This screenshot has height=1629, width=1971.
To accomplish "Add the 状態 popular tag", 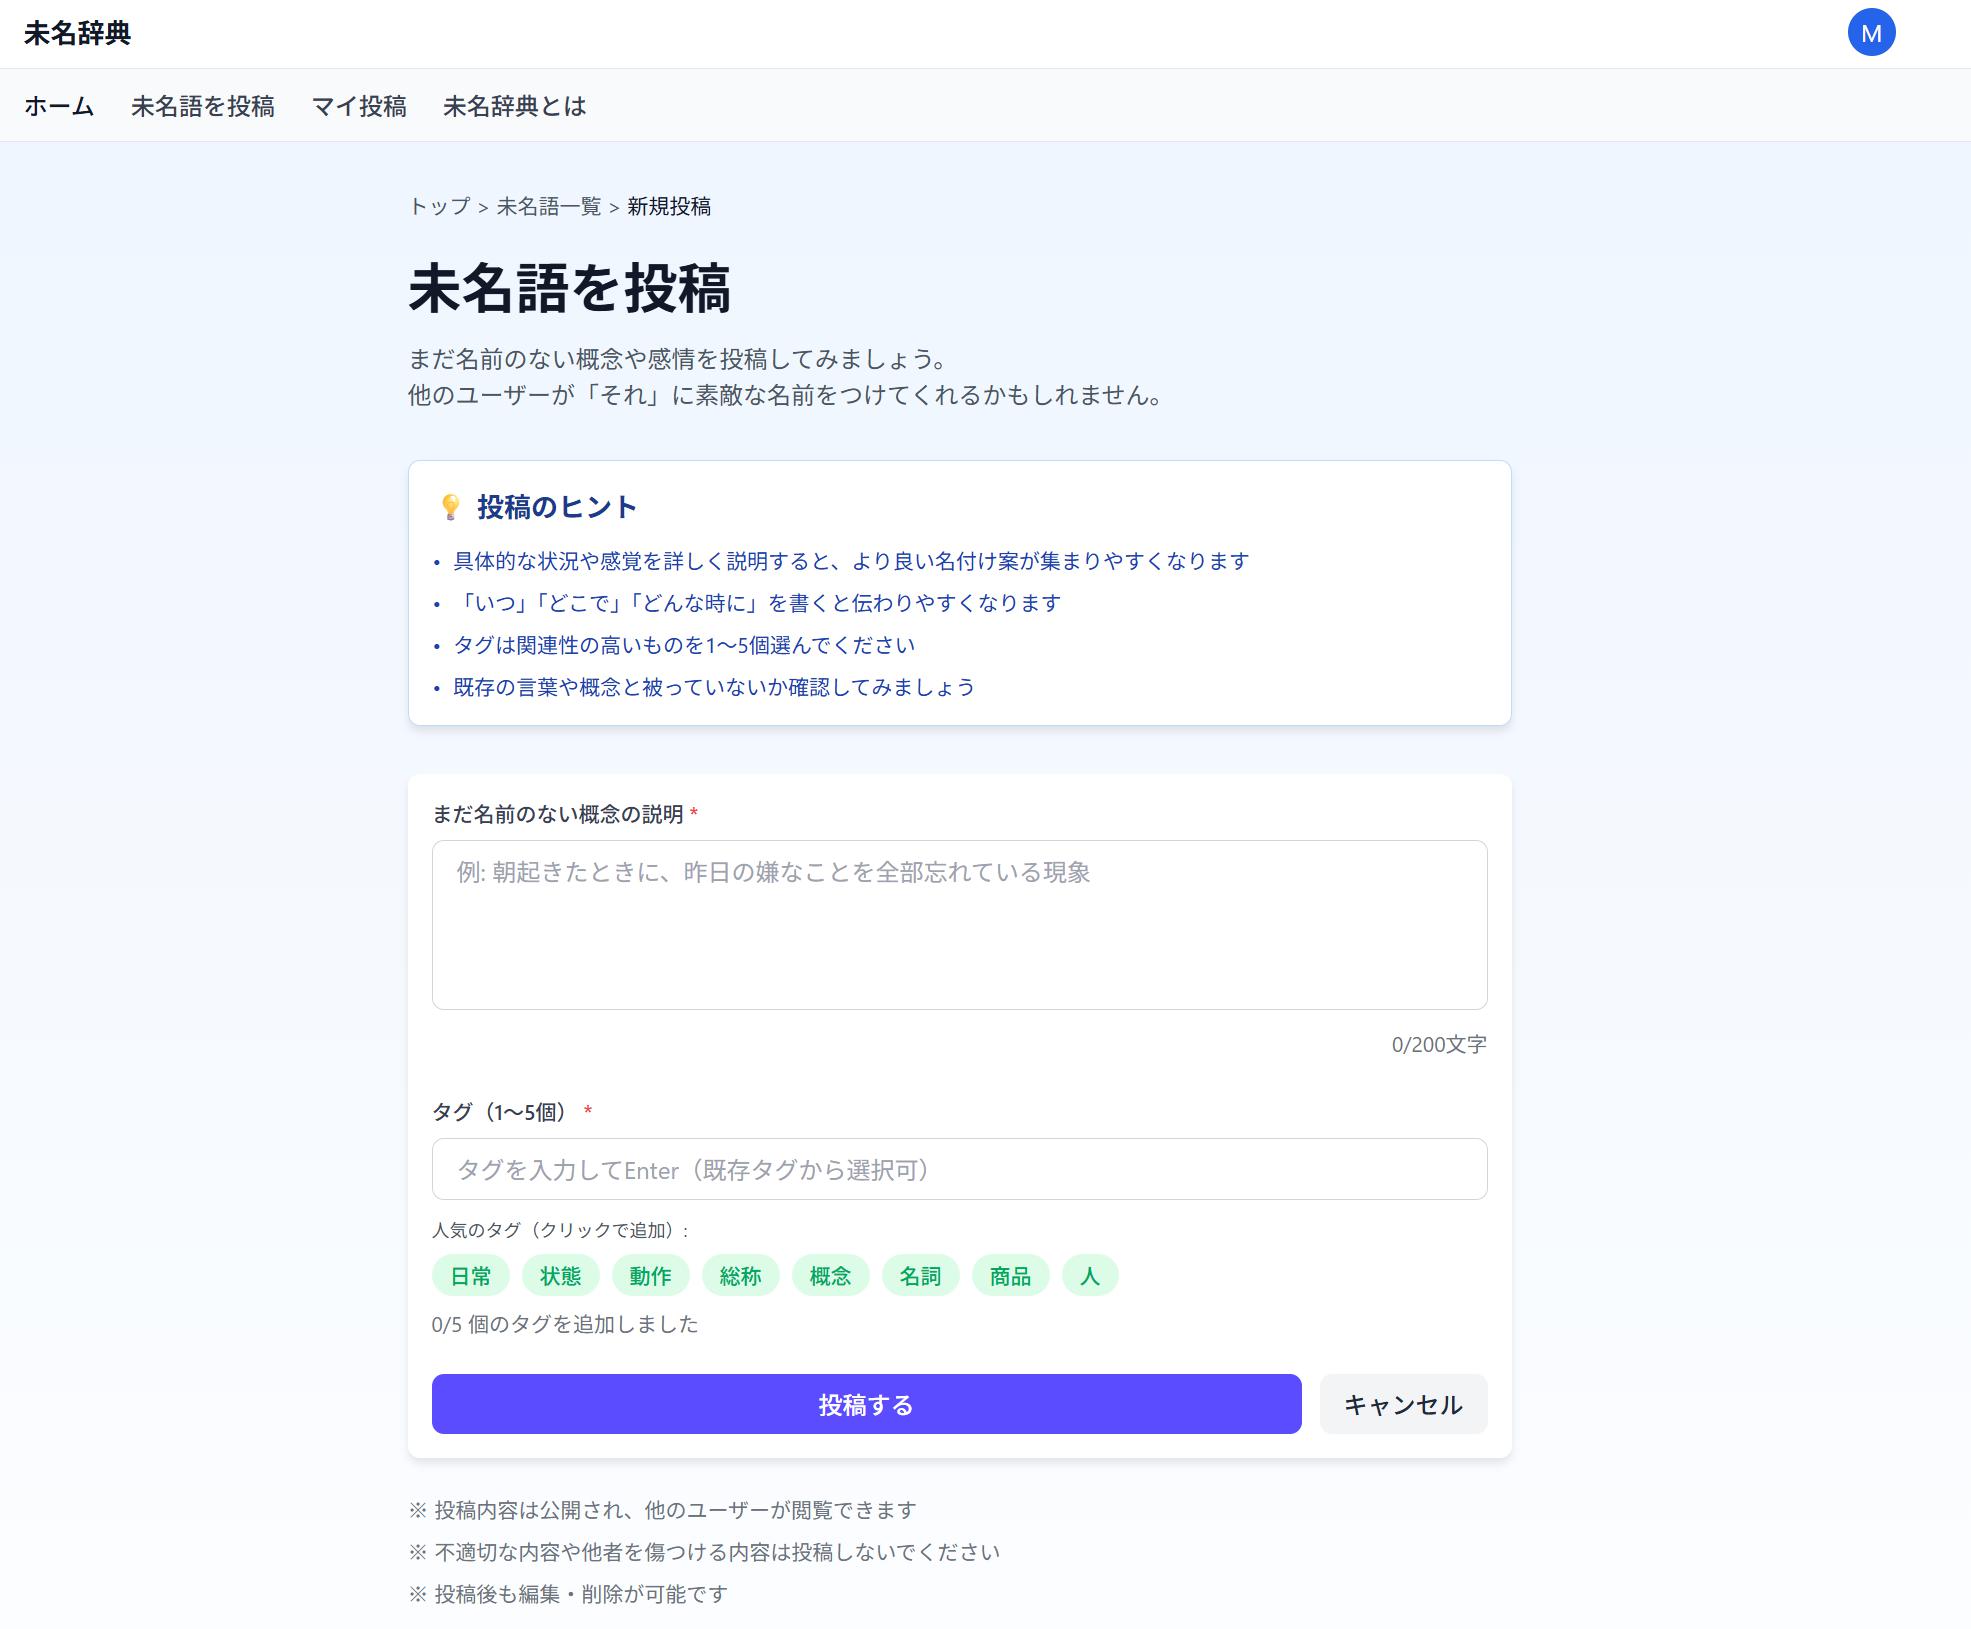I will coord(560,1276).
